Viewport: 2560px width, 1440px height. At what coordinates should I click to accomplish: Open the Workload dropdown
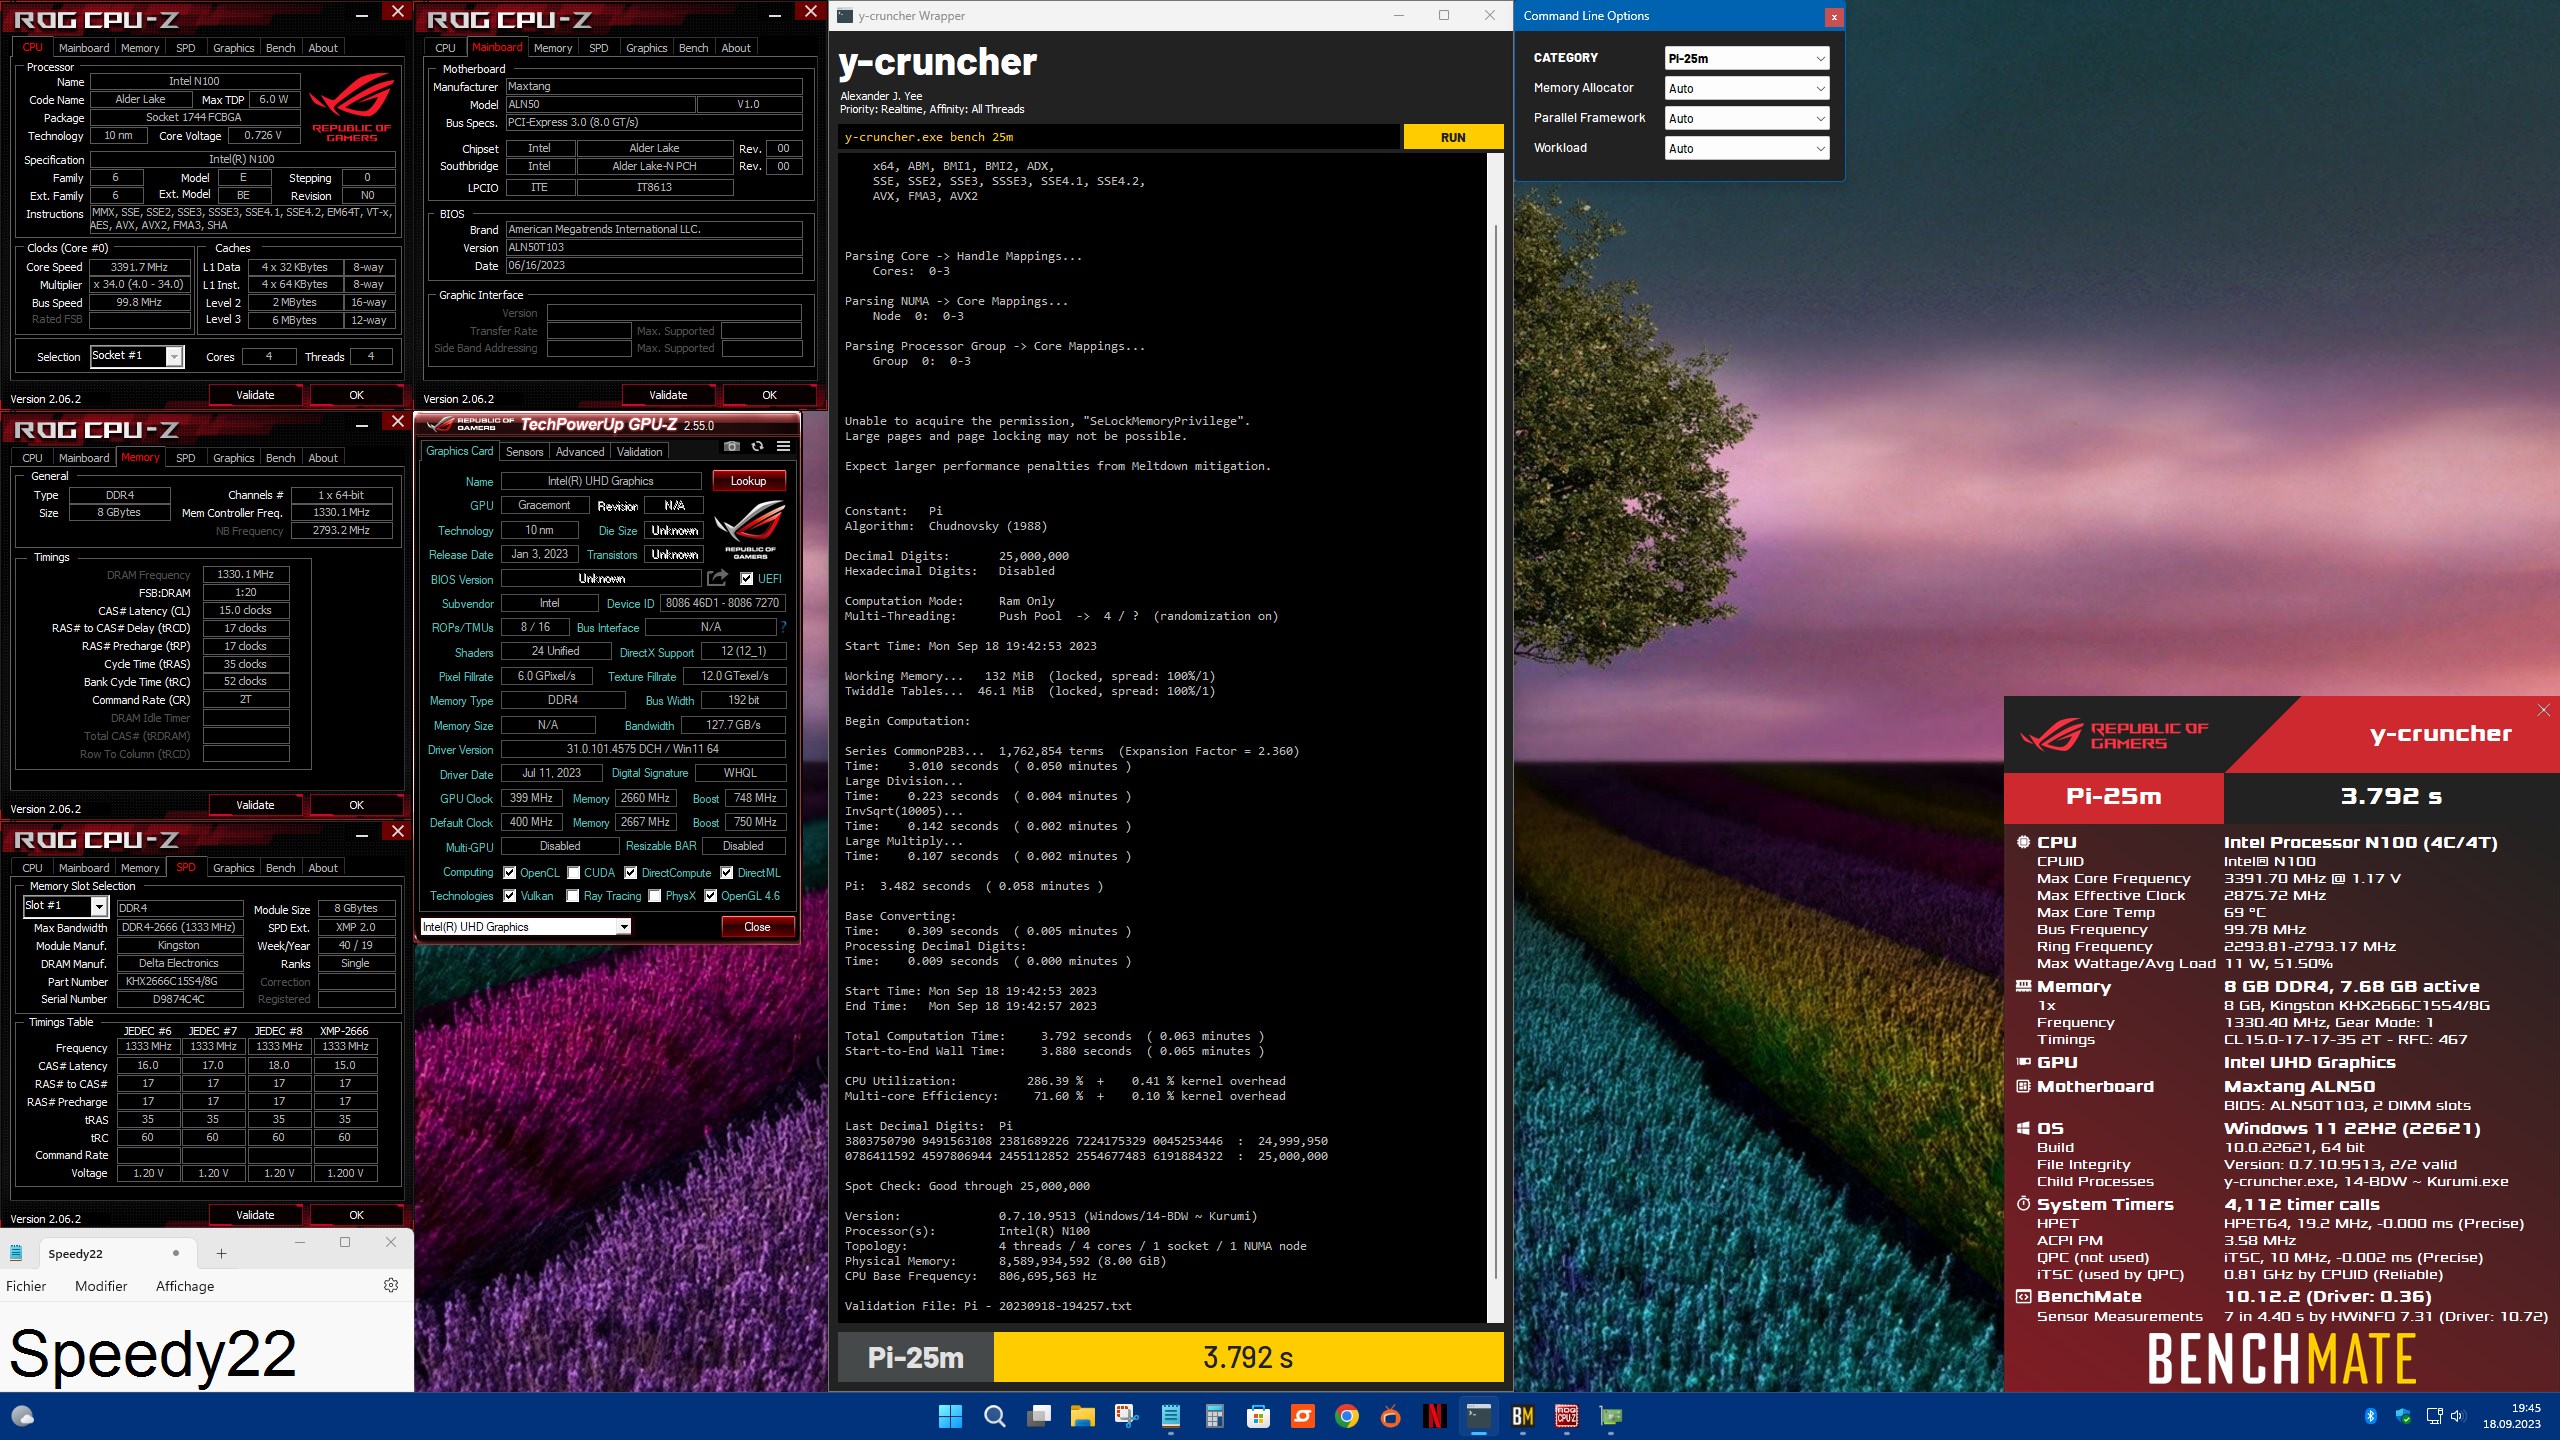pos(1747,148)
